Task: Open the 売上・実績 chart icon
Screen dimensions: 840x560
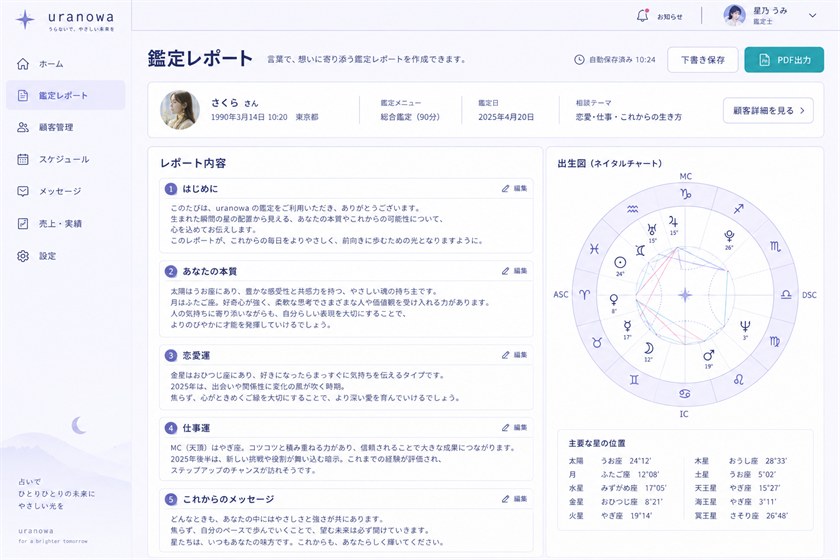Action: click(23, 223)
